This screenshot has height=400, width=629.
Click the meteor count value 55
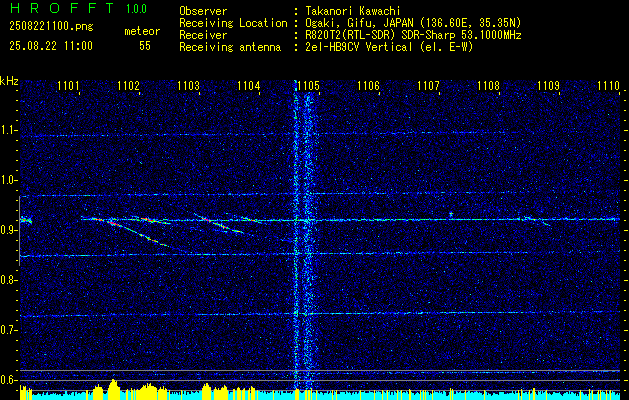(x=145, y=46)
